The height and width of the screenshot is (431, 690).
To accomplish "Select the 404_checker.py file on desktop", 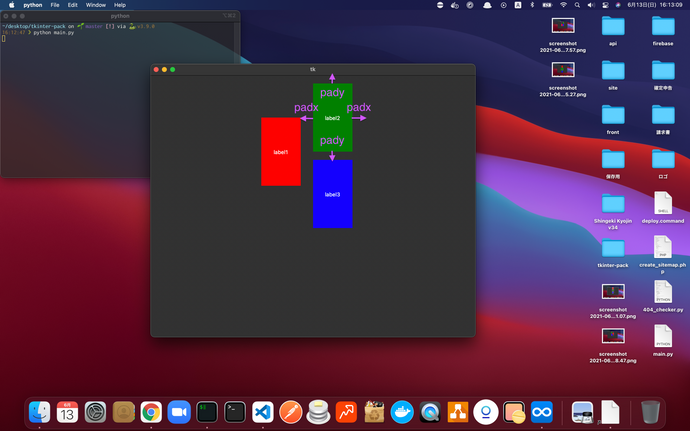I will [x=663, y=296].
